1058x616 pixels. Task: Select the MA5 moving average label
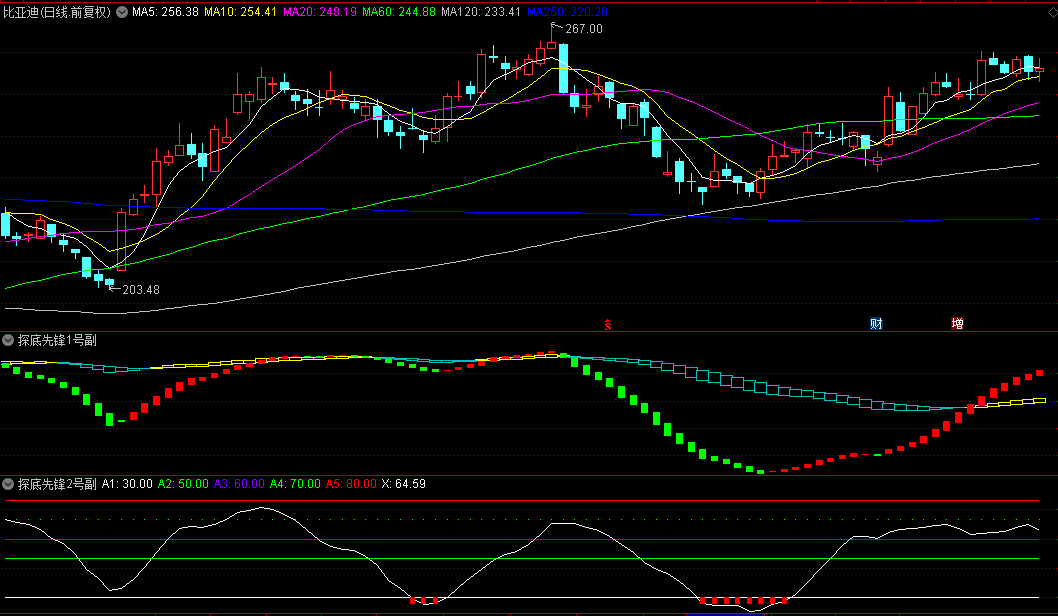165,12
